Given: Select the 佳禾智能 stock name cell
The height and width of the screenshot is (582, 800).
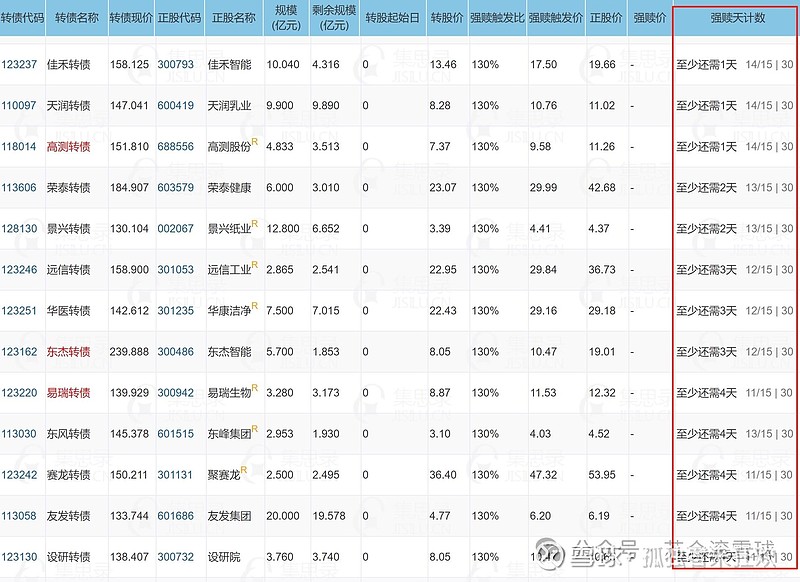Looking at the screenshot, I should pyautogui.click(x=230, y=65).
